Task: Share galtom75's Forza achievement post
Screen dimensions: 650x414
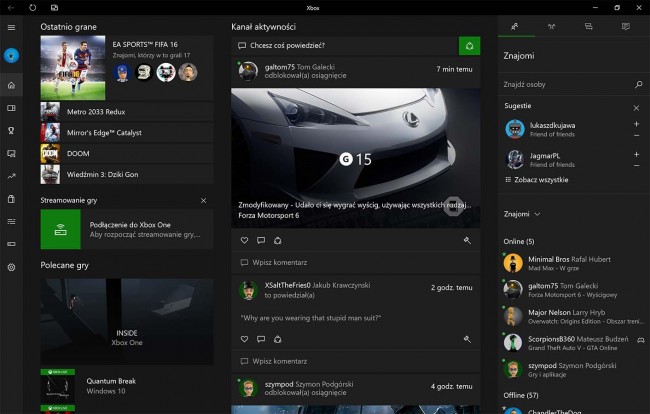Action: (x=278, y=240)
